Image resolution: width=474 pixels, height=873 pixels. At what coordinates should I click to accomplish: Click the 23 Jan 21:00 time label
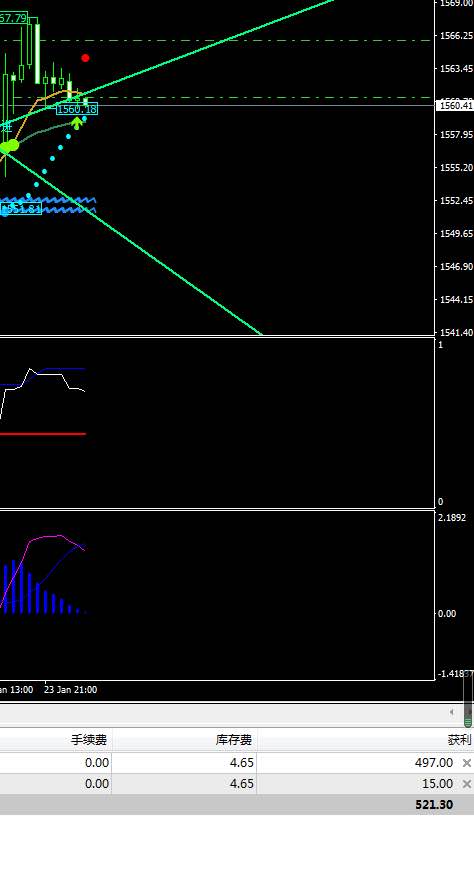70,690
